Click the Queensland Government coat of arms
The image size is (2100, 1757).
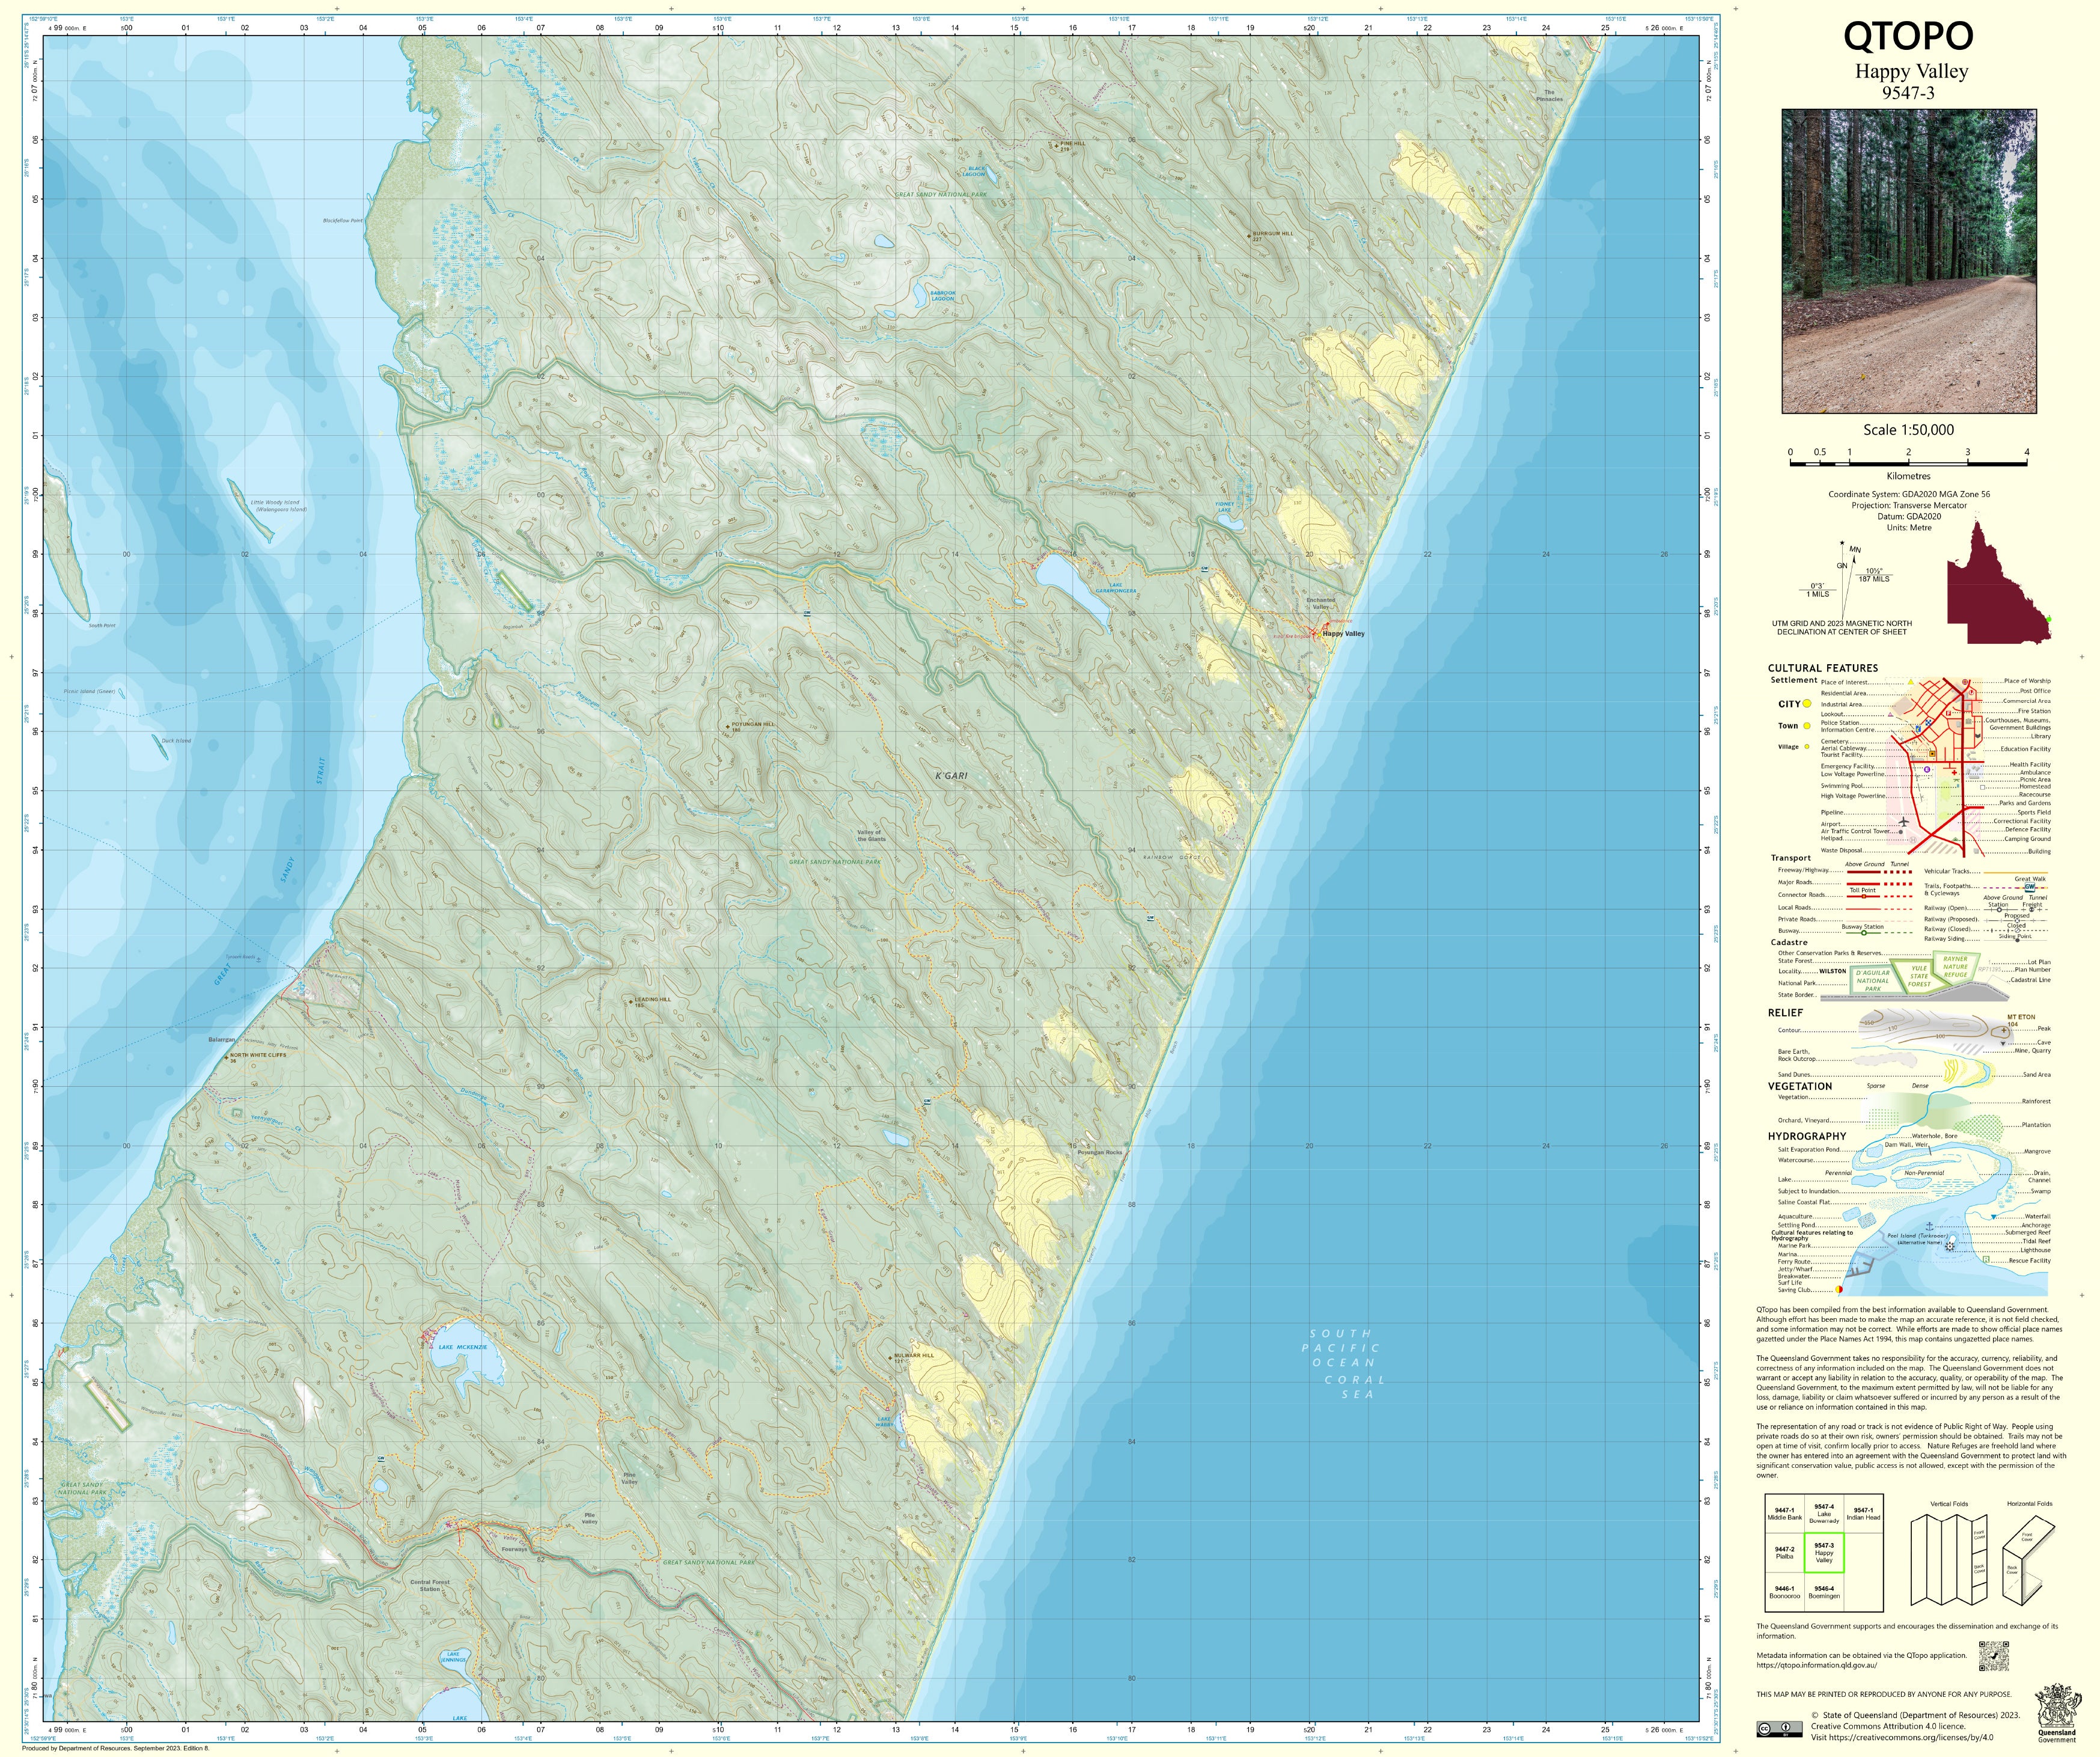click(x=2057, y=1706)
